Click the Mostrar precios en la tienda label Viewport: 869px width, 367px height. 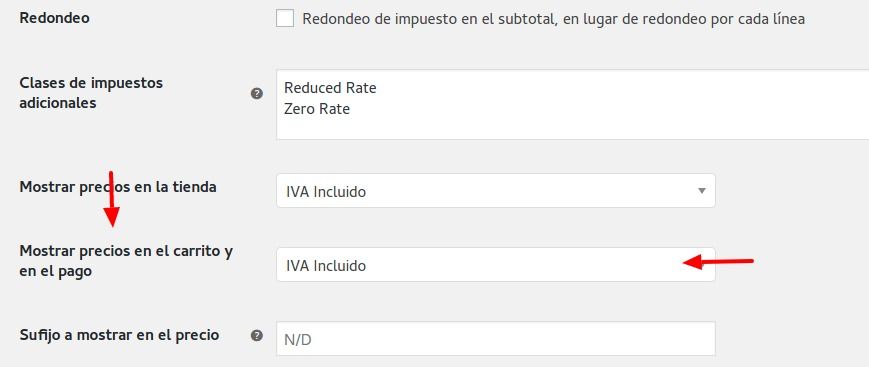click(x=118, y=187)
